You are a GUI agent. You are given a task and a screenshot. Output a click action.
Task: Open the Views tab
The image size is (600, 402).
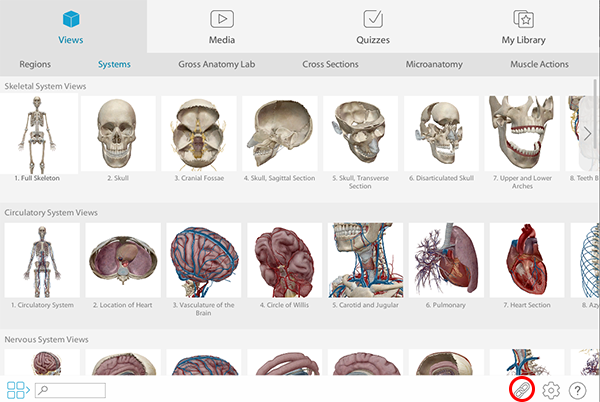click(73, 26)
